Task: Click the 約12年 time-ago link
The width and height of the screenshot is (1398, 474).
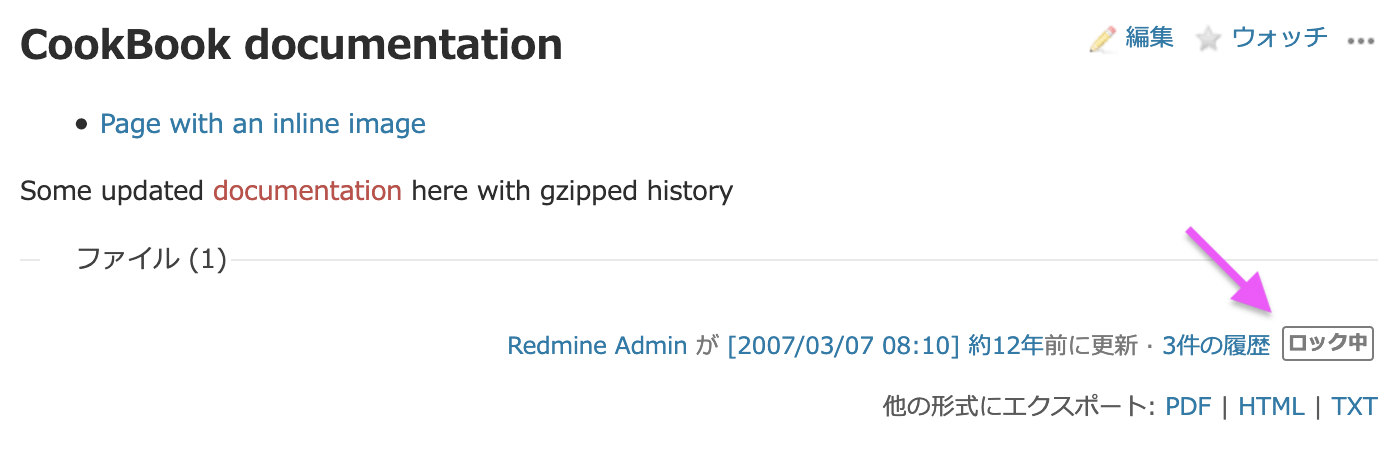Action: click(x=1005, y=346)
